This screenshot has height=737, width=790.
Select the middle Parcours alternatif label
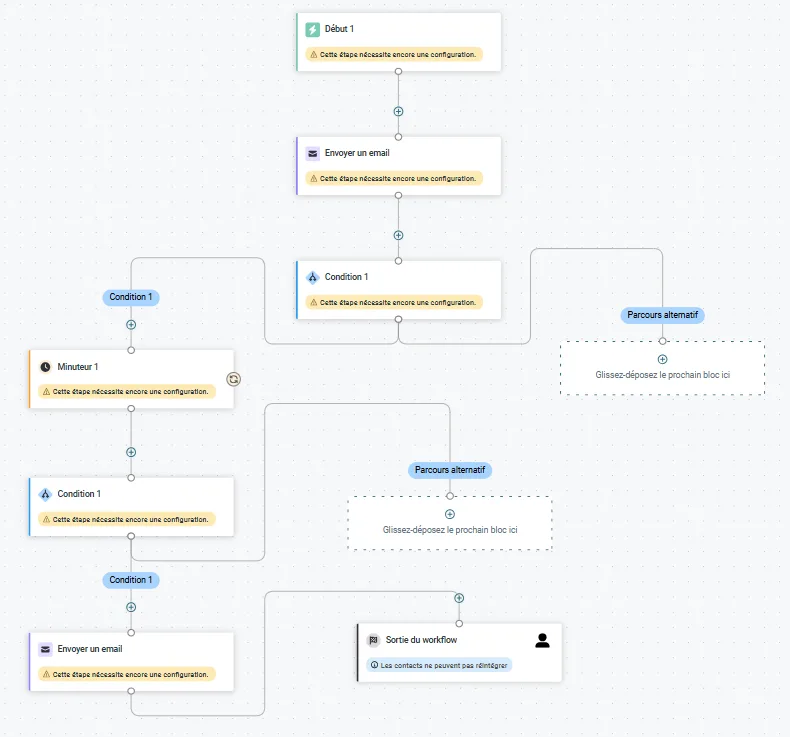click(x=450, y=470)
